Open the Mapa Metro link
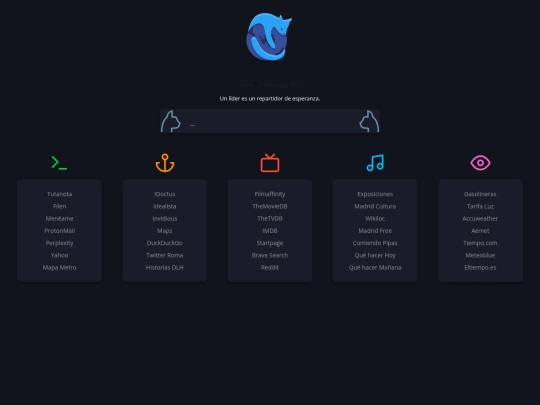 [x=59, y=267]
